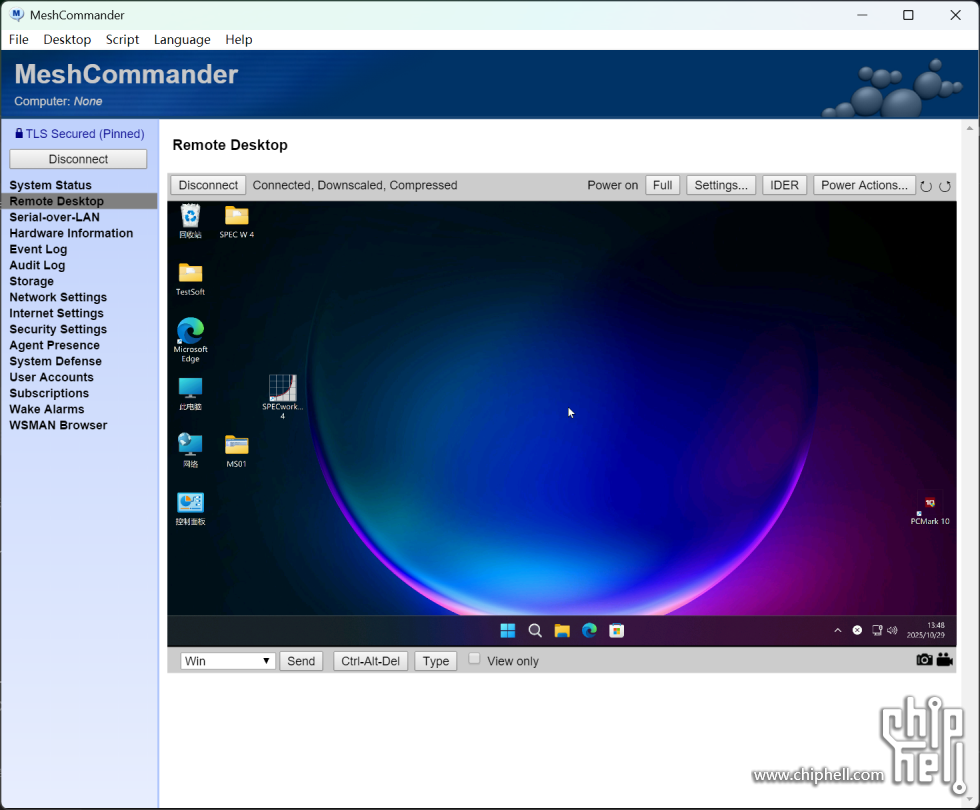Open SPECworkstation 4 desktop icon

coord(283,392)
